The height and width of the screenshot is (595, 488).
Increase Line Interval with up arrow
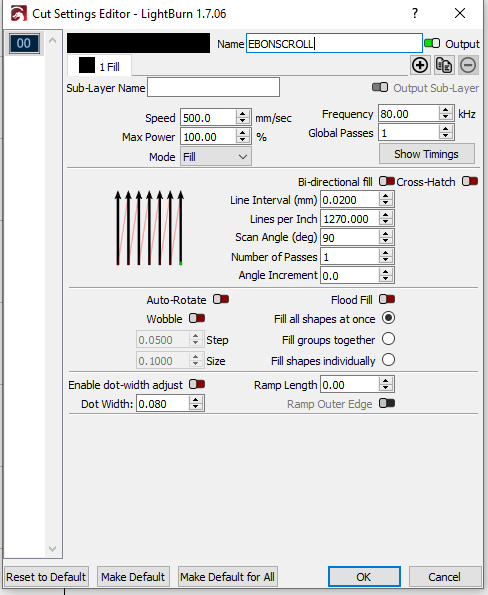[x=386, y=196]
